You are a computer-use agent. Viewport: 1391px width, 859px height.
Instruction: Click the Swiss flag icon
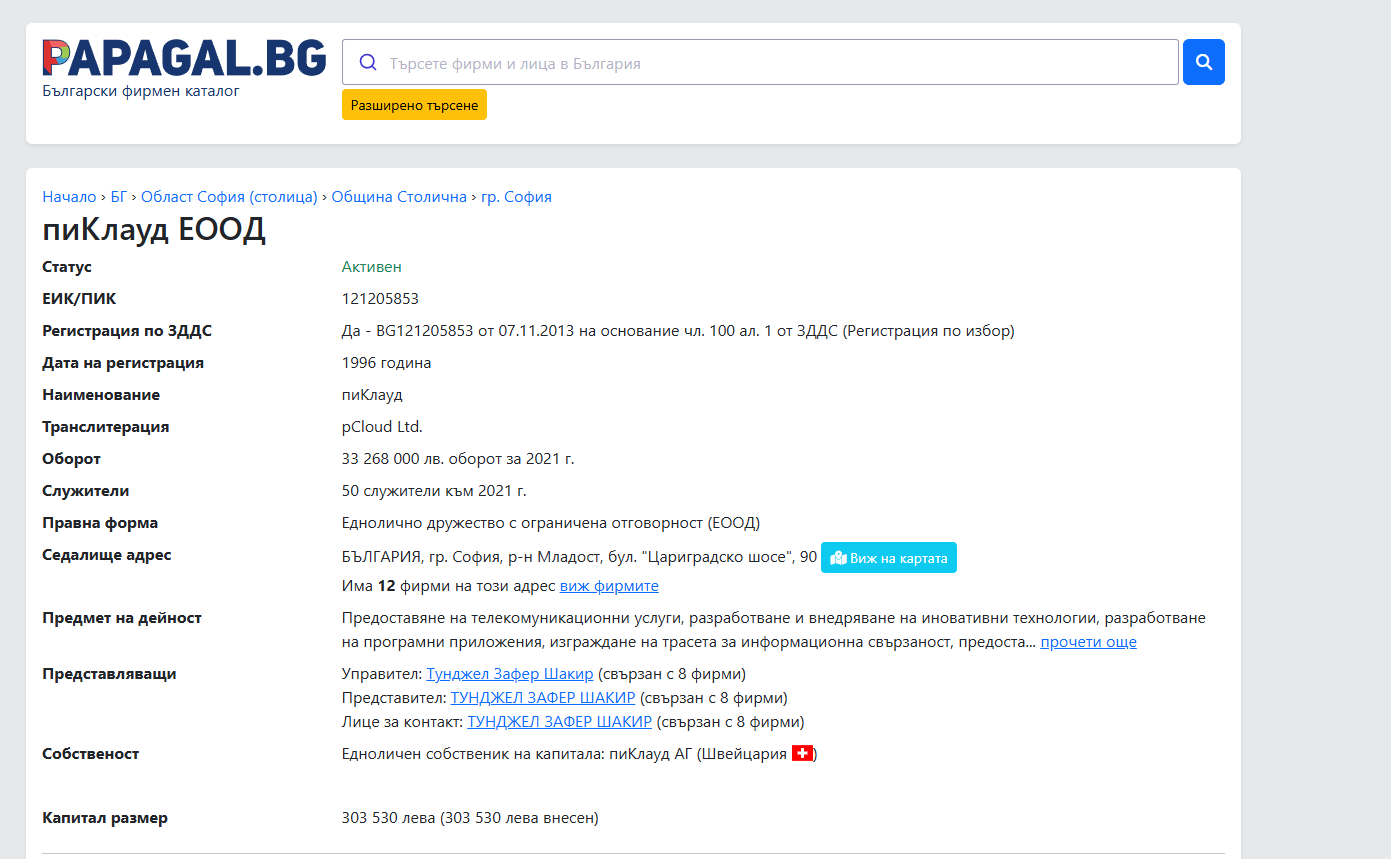802,754
